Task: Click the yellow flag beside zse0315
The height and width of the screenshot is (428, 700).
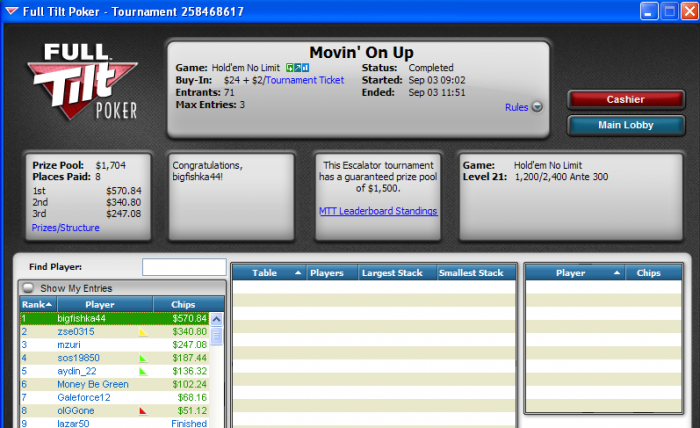Action: coord(143,332)
